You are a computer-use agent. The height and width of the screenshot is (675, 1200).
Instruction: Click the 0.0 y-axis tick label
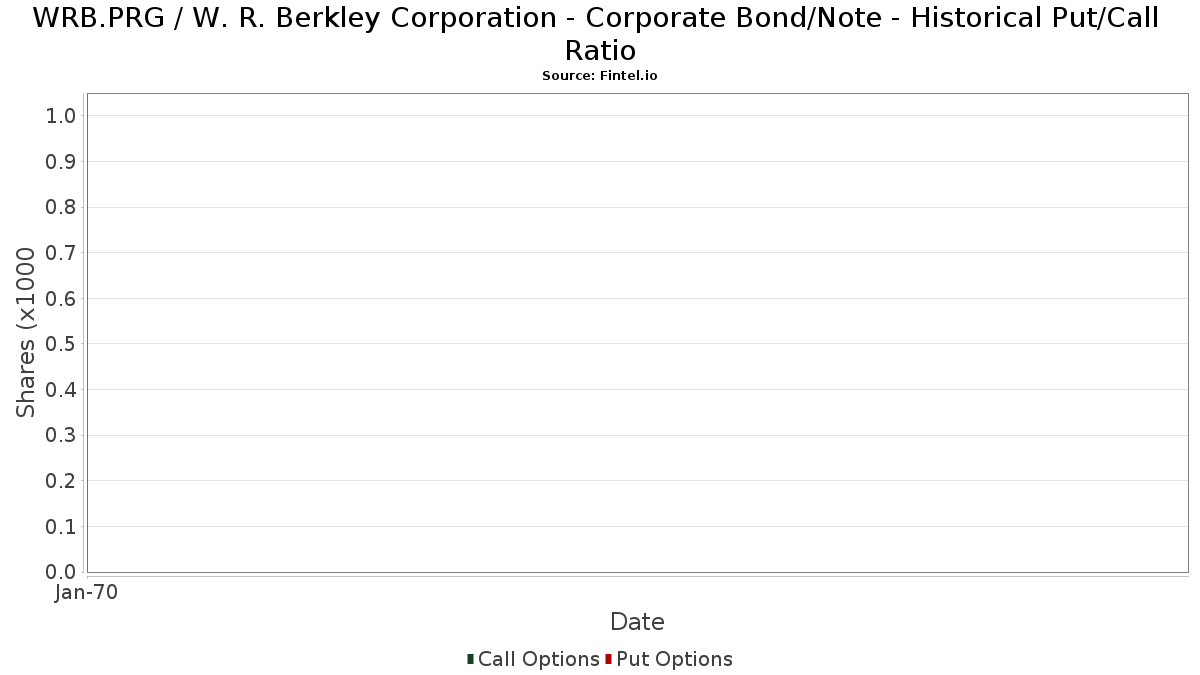click(61, 572)
